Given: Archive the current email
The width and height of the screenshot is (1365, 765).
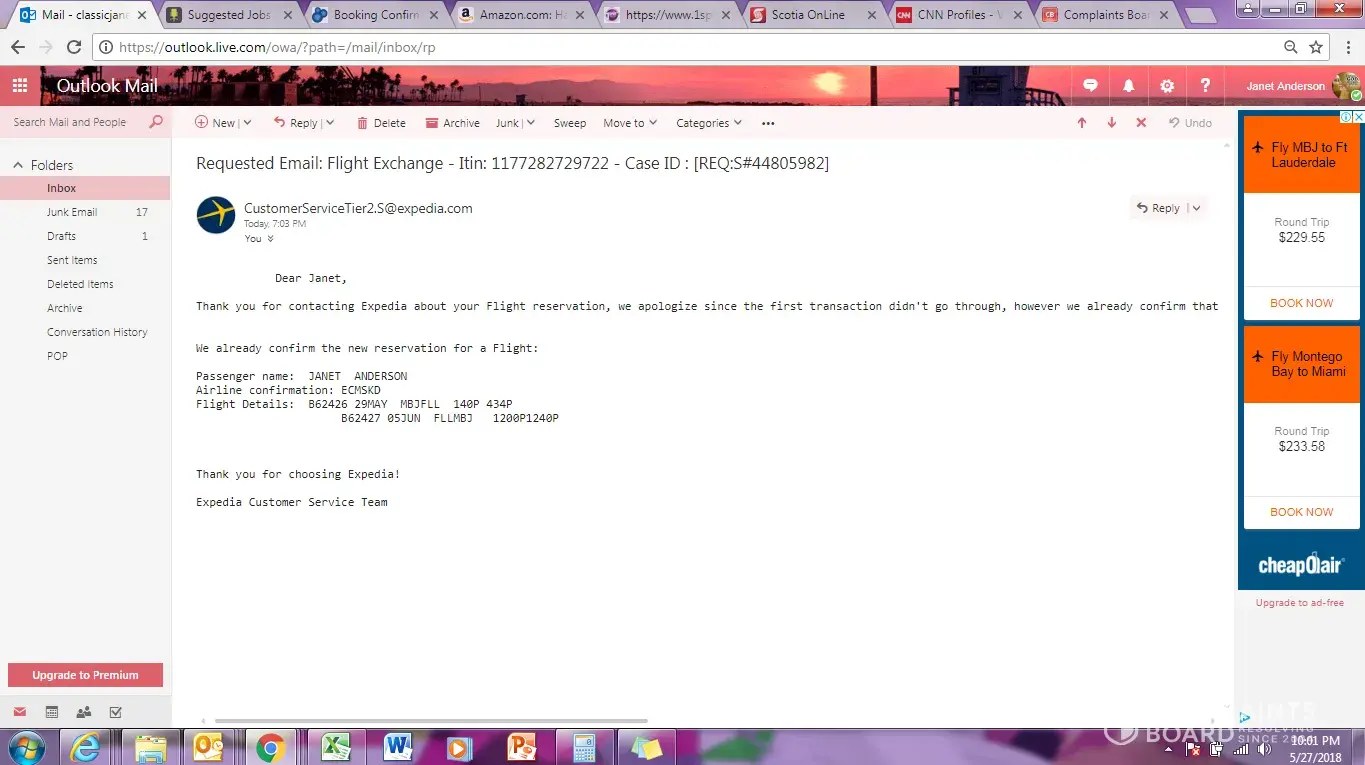Looking at the screenshot, I should click(452, 123).
